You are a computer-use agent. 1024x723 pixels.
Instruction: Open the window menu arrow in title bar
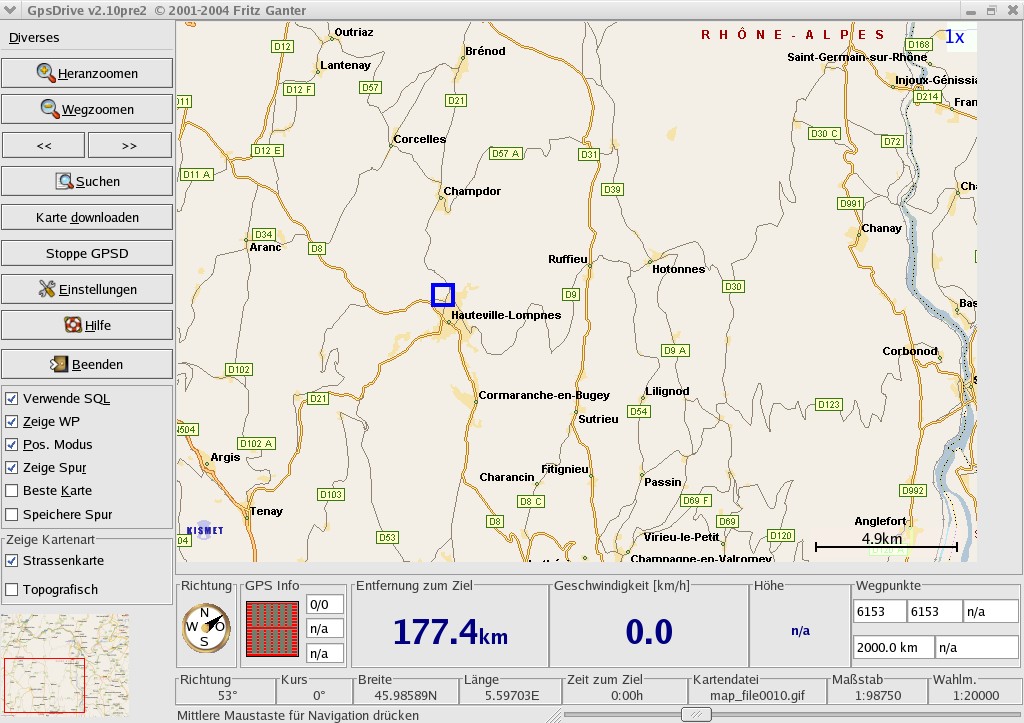(10, 10)
